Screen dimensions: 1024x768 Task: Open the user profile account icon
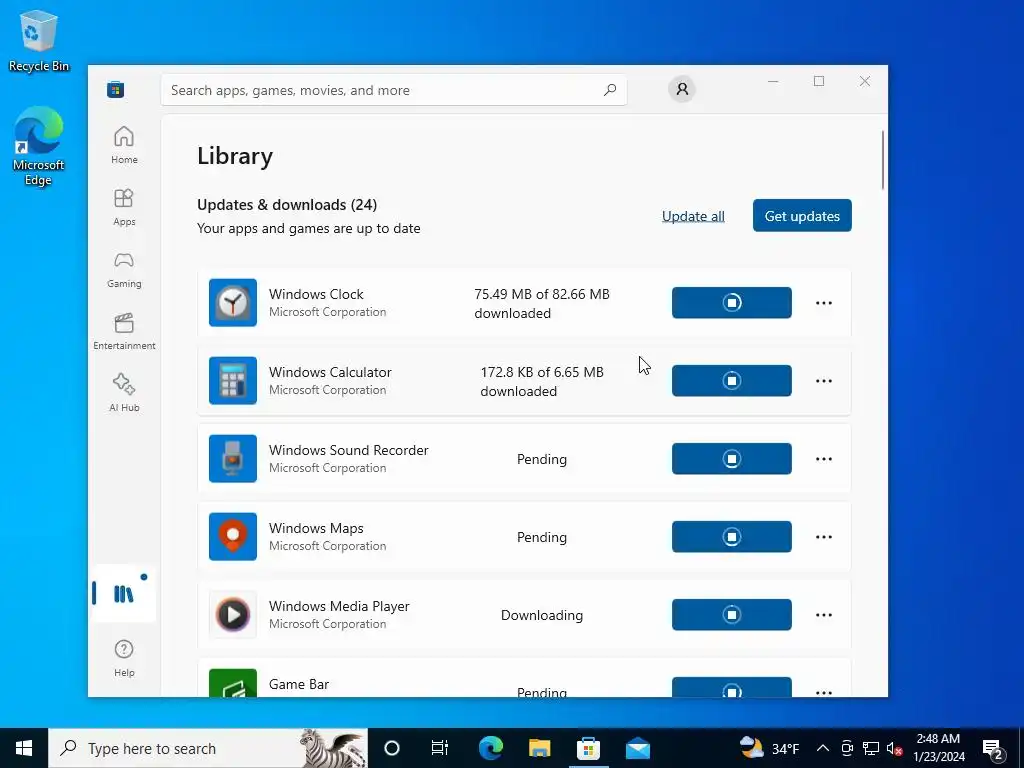682,89
